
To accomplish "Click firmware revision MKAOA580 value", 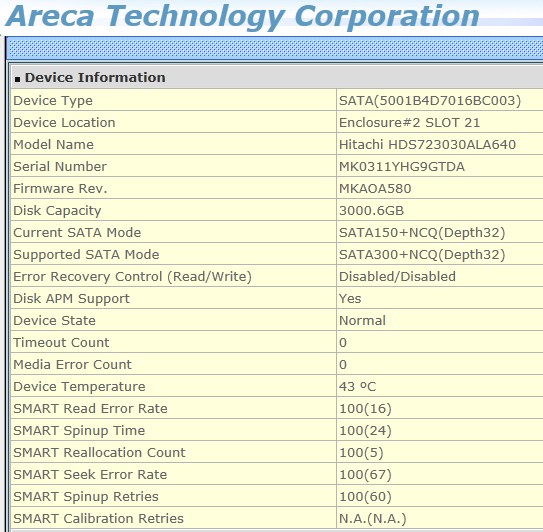I will (x=375, y=188).
